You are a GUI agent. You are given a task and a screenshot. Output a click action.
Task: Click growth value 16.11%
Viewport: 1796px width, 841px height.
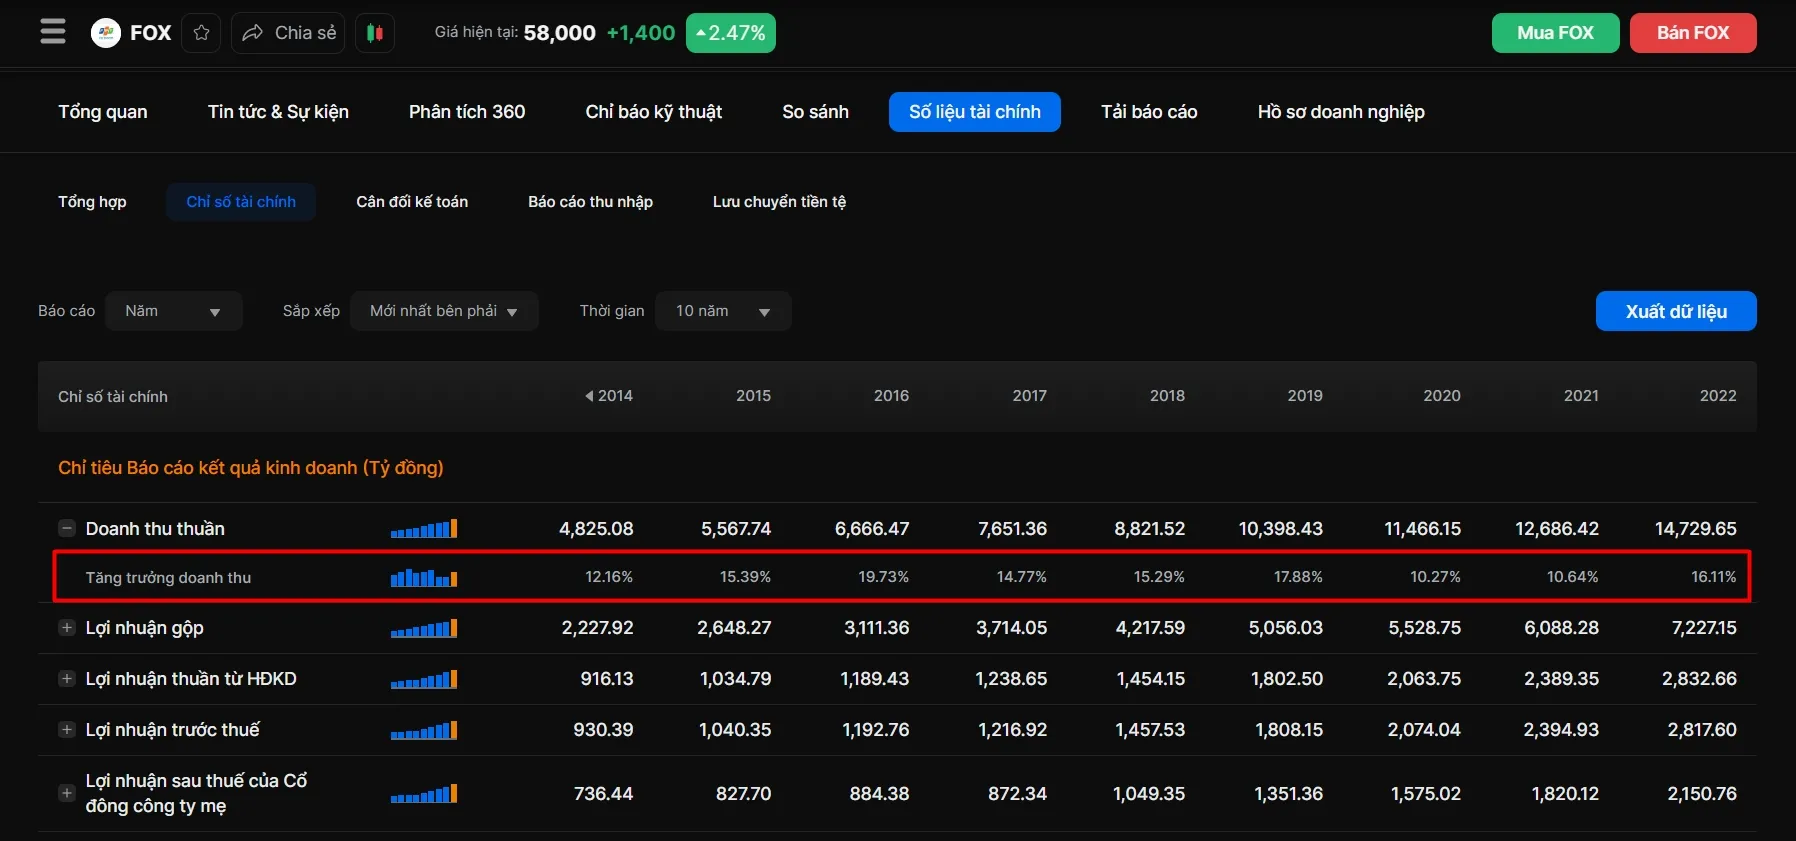1714,577
